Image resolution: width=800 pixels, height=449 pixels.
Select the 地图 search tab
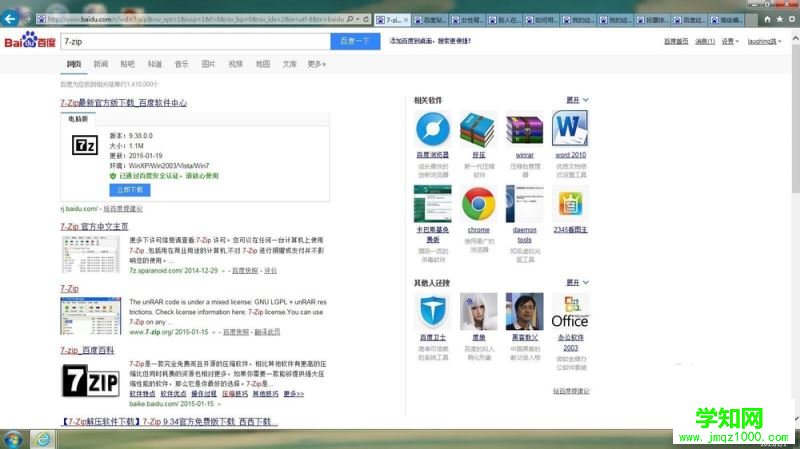pos(262,64)
